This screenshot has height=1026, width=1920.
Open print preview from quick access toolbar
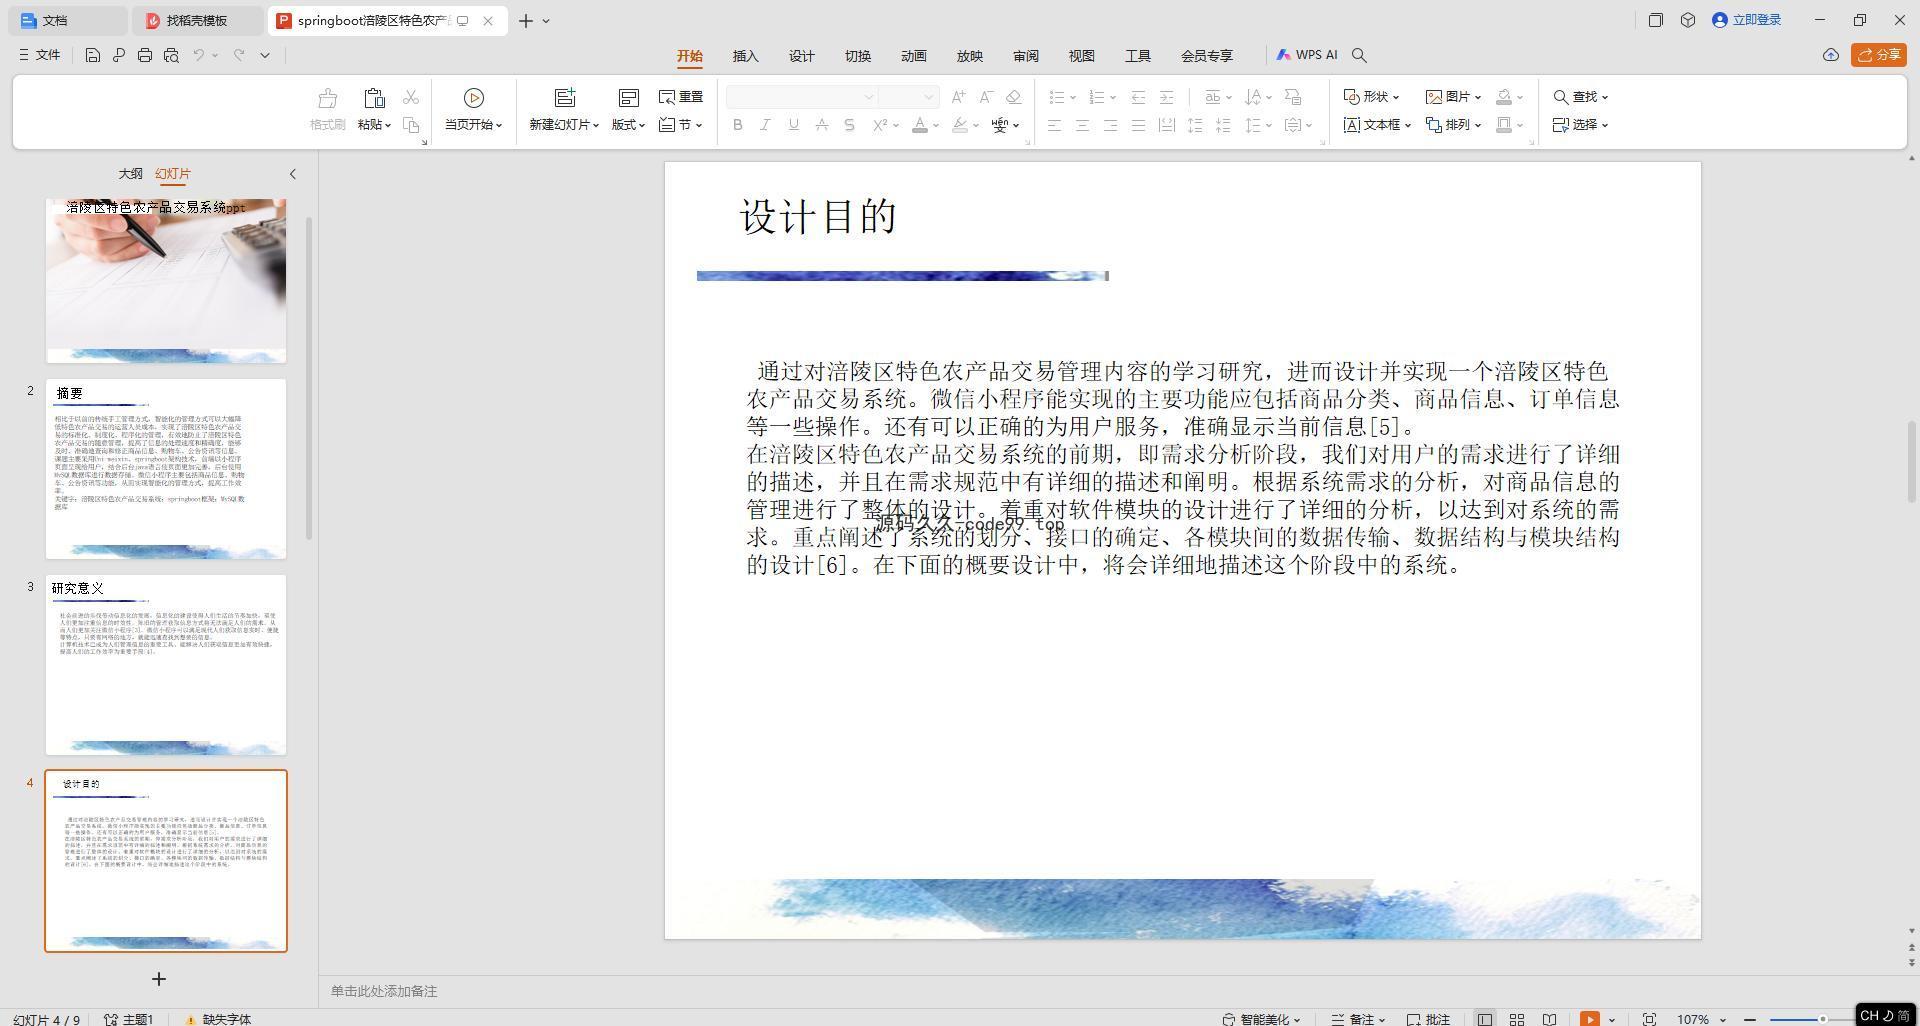point(171,56)
